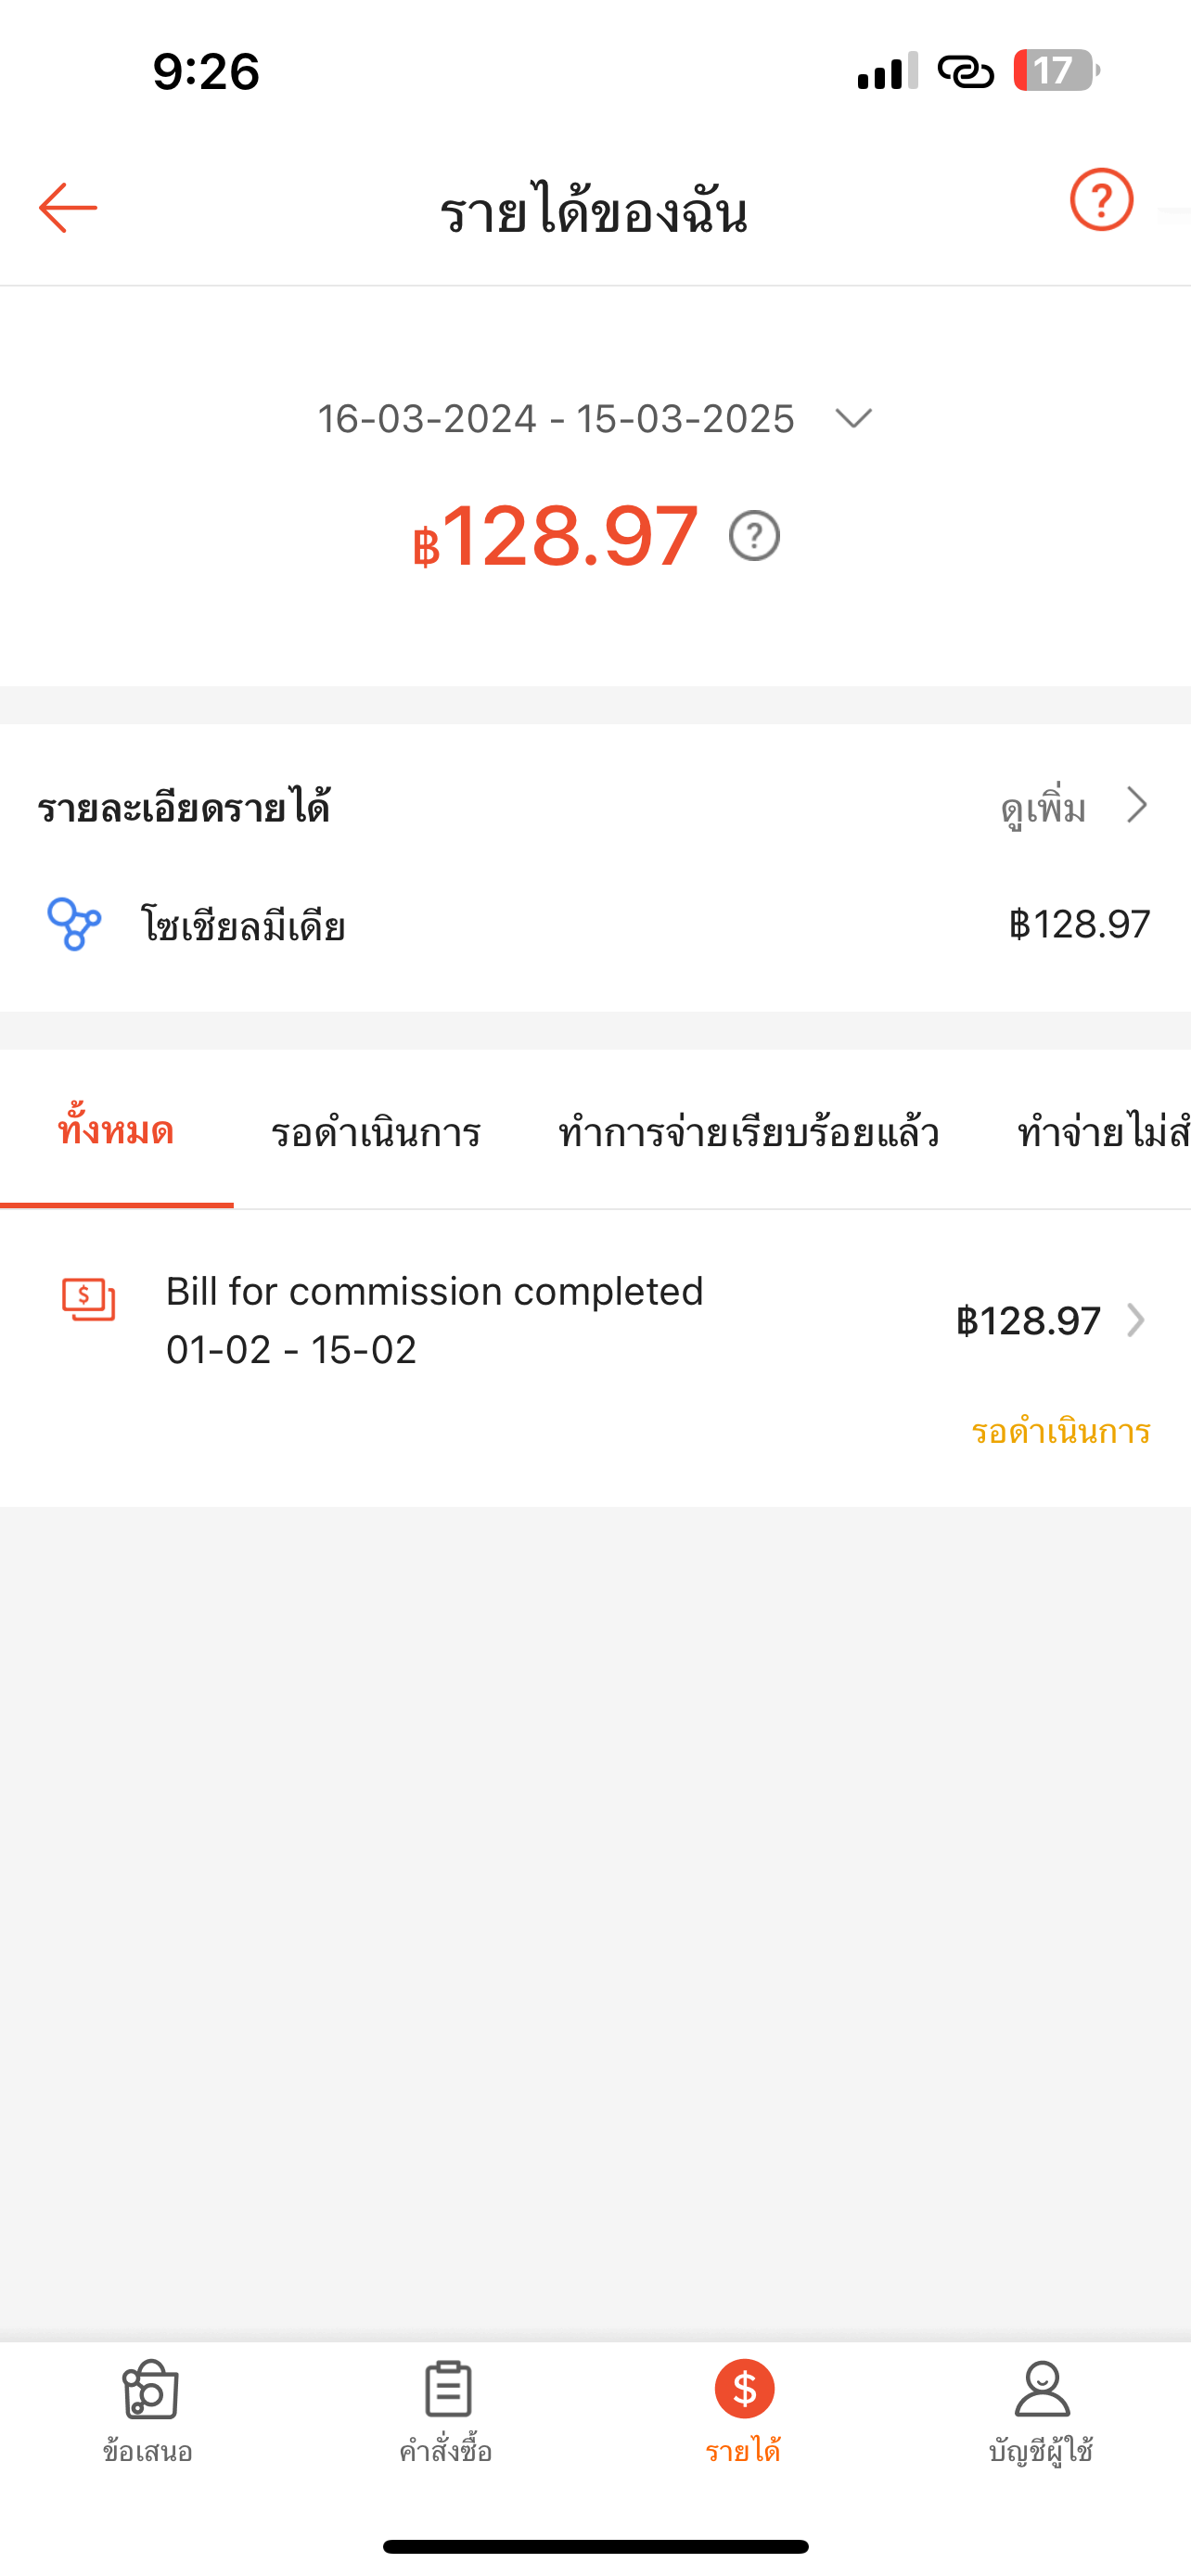Switch to รอดำเนินการ tab
This screenshot has height=2576, width=1191.
376,1133
